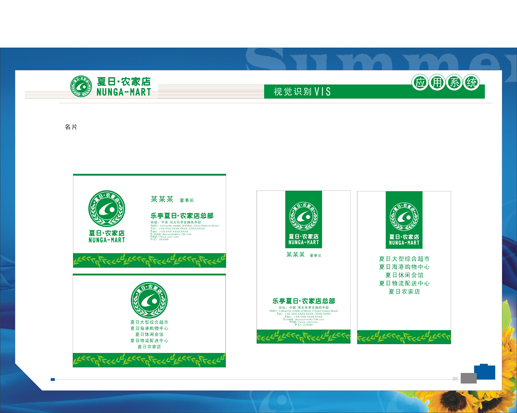Click the 应 circle badge

[419, 82]
